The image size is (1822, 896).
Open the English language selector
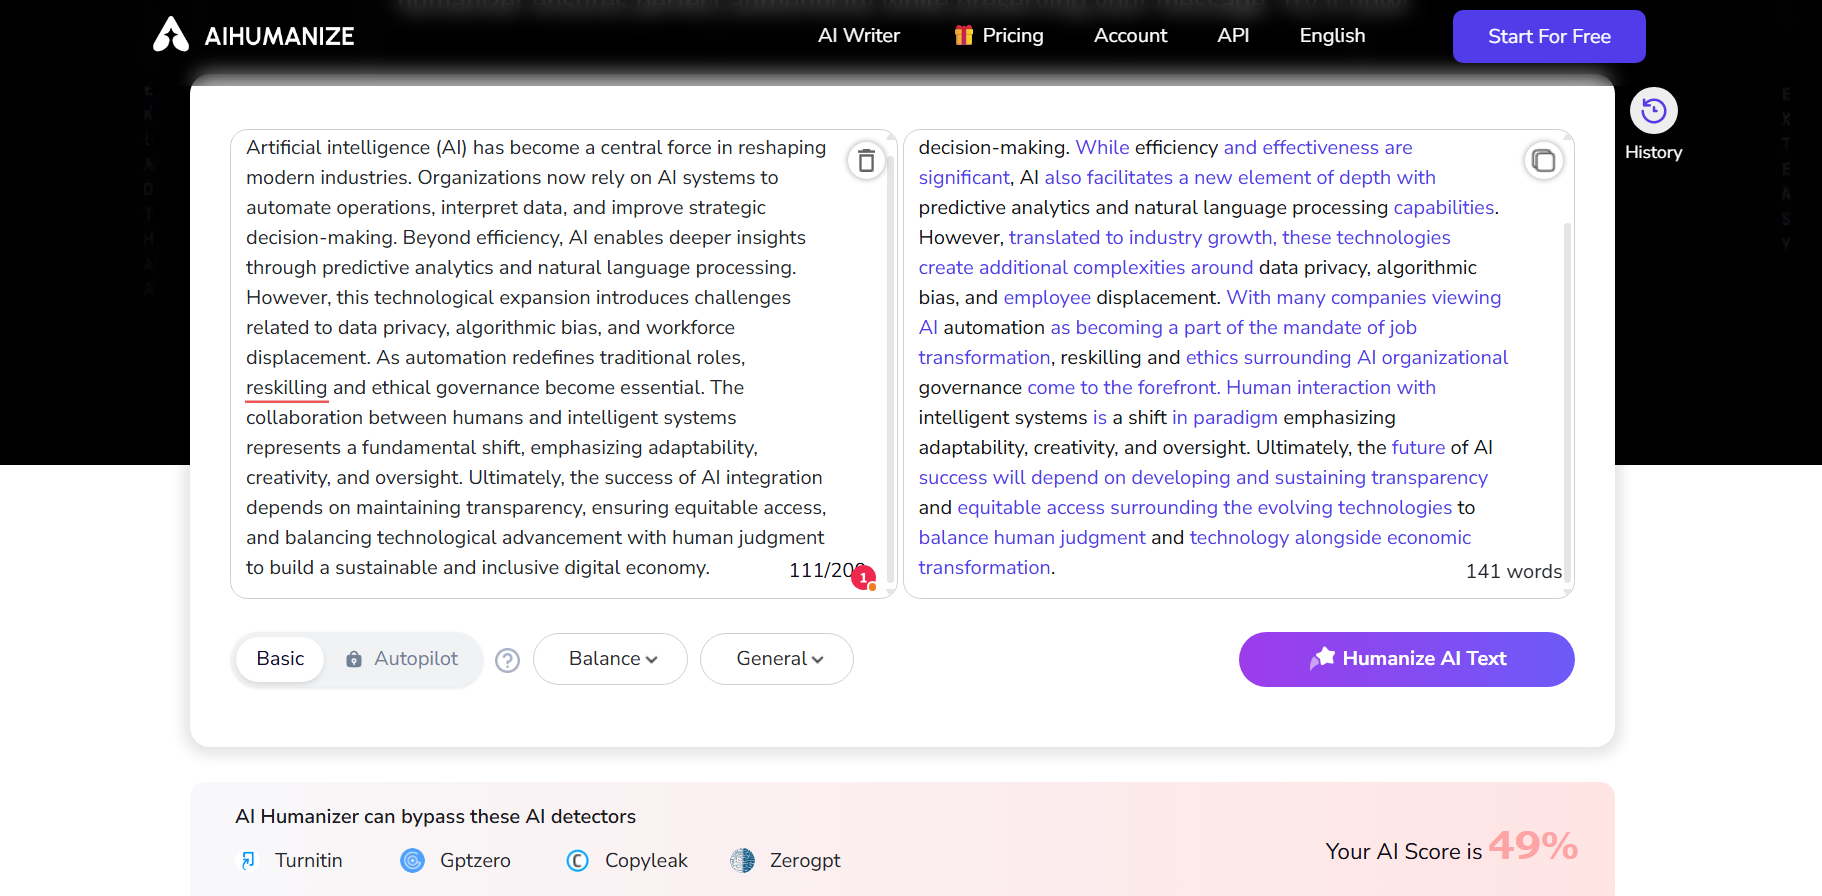click(1332, 36)
